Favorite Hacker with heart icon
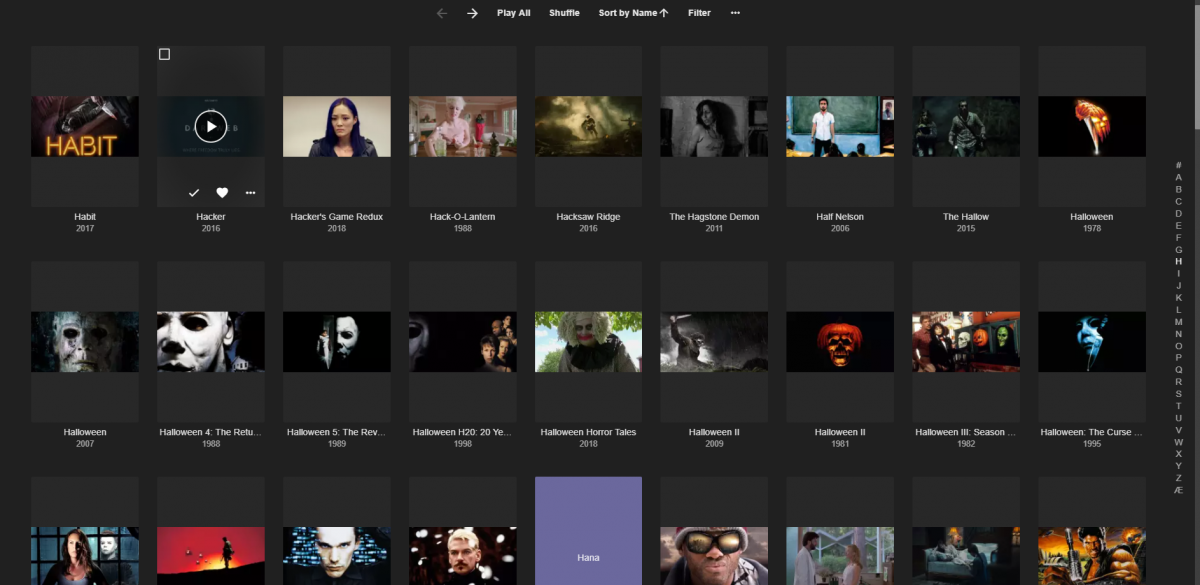Viewport: 1200px width, 585px height. point(222,192)
